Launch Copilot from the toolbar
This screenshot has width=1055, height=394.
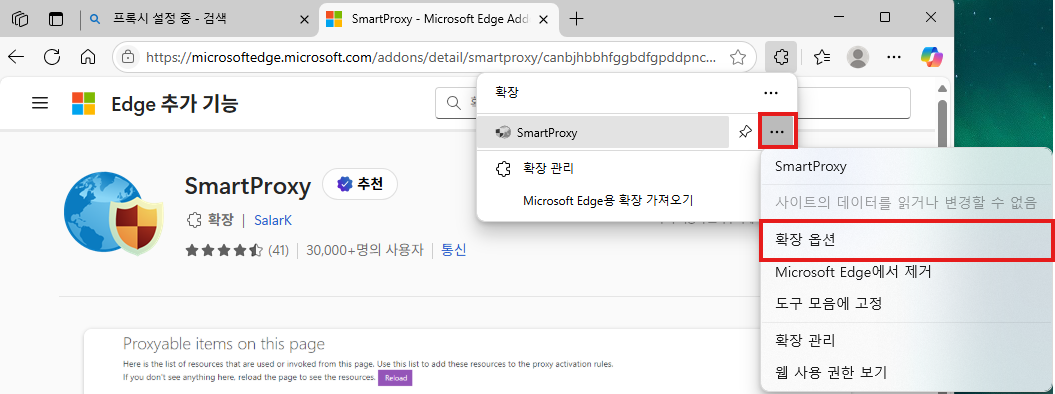pyautogui.click(x=932, y=57)
